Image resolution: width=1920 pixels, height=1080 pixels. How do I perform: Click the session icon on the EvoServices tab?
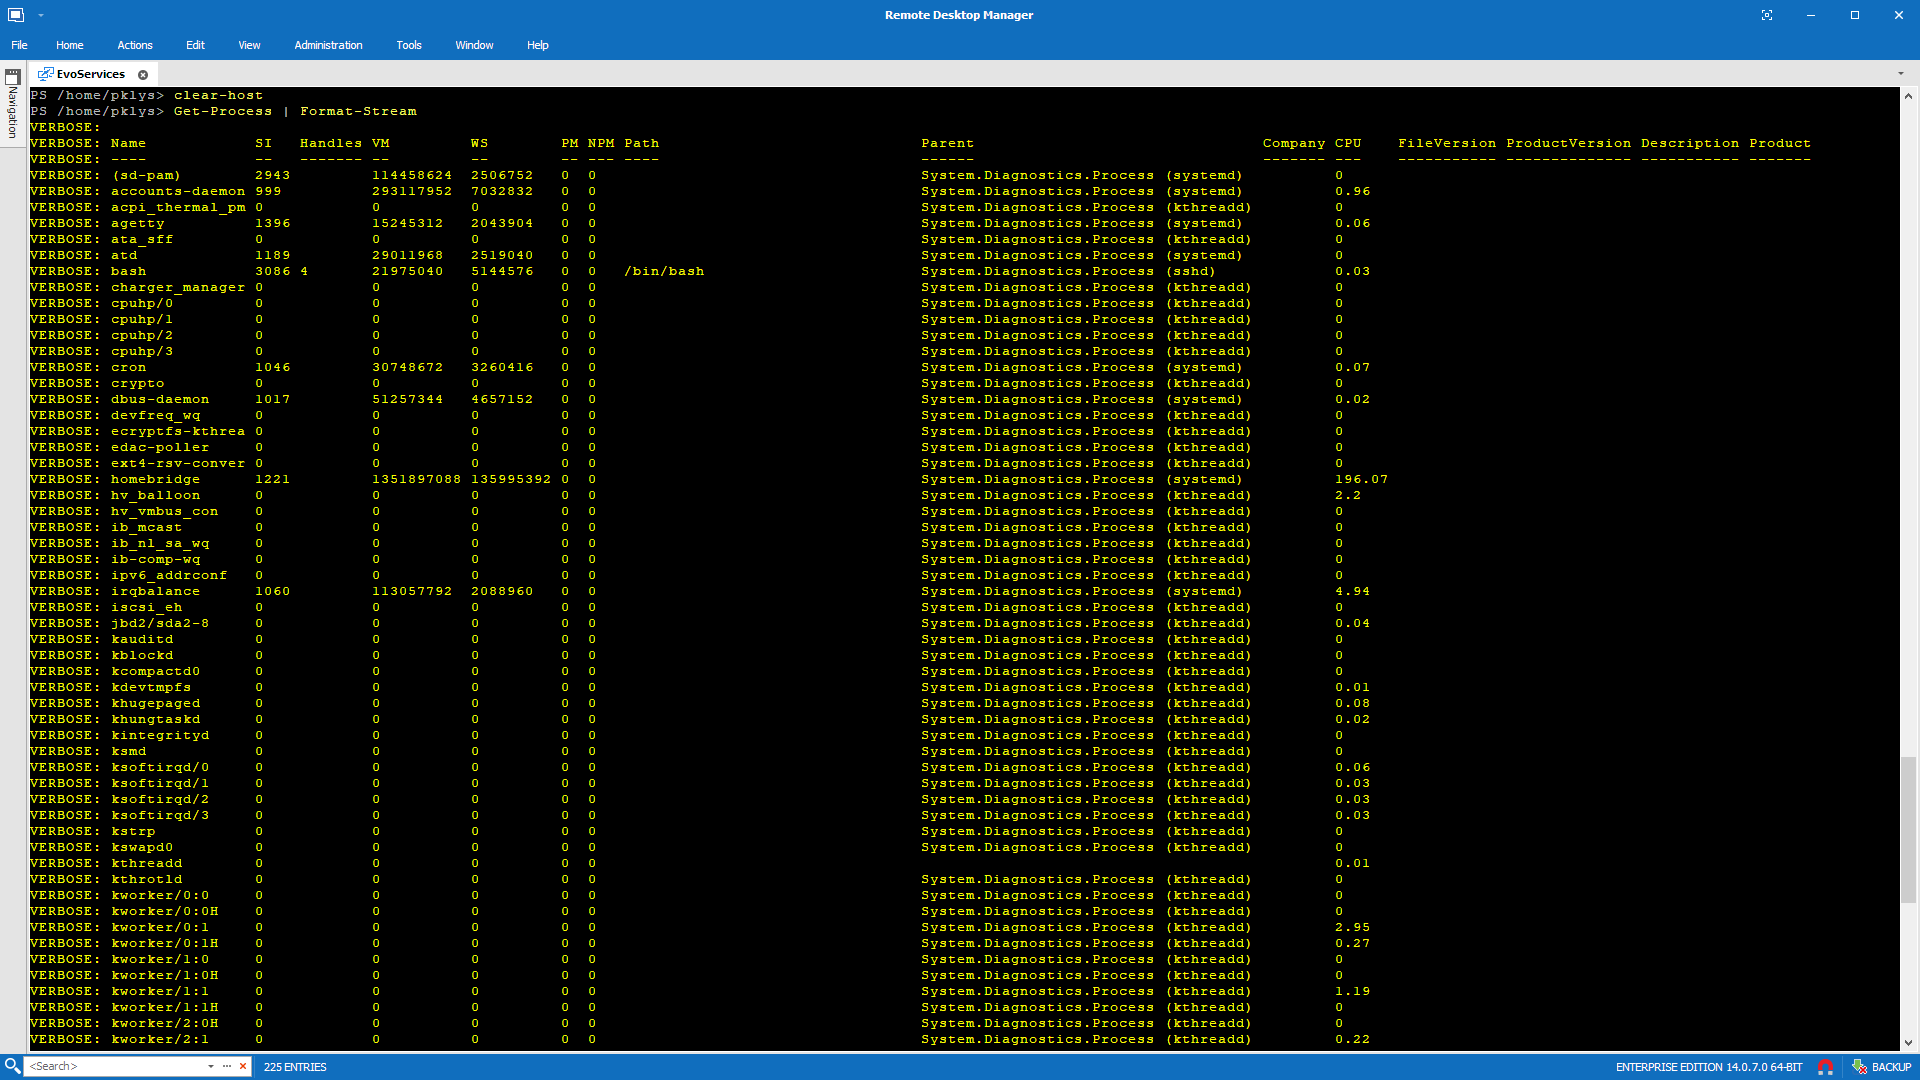(47, 73)
